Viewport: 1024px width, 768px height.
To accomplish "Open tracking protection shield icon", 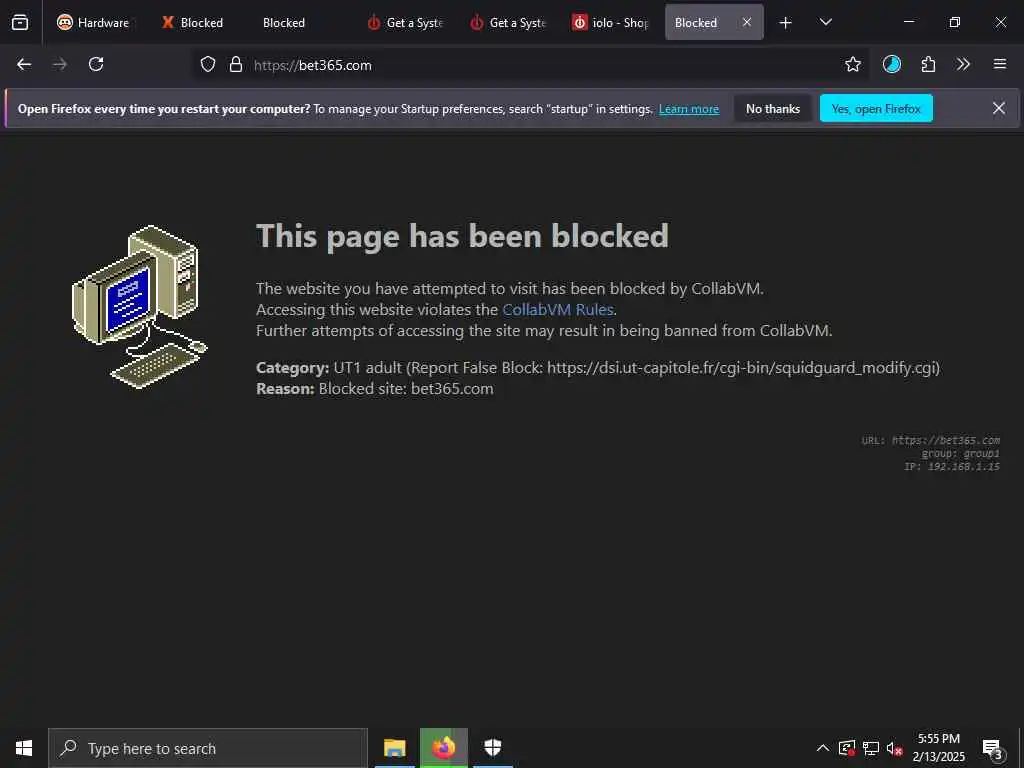I will (208, 65).
